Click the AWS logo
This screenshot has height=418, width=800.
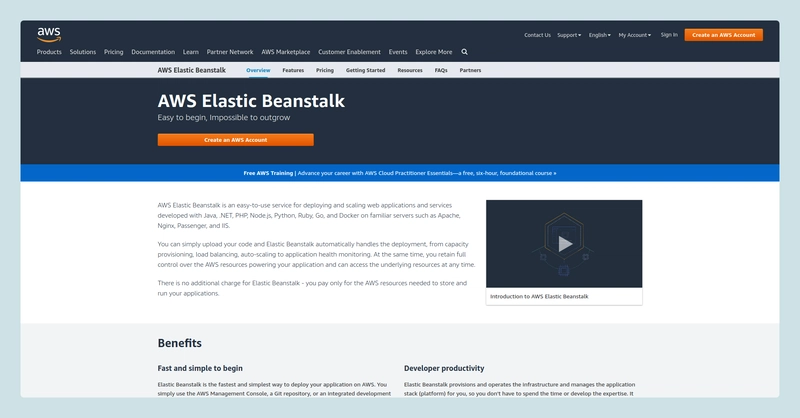pyautogui.click(x=49, y=34)
